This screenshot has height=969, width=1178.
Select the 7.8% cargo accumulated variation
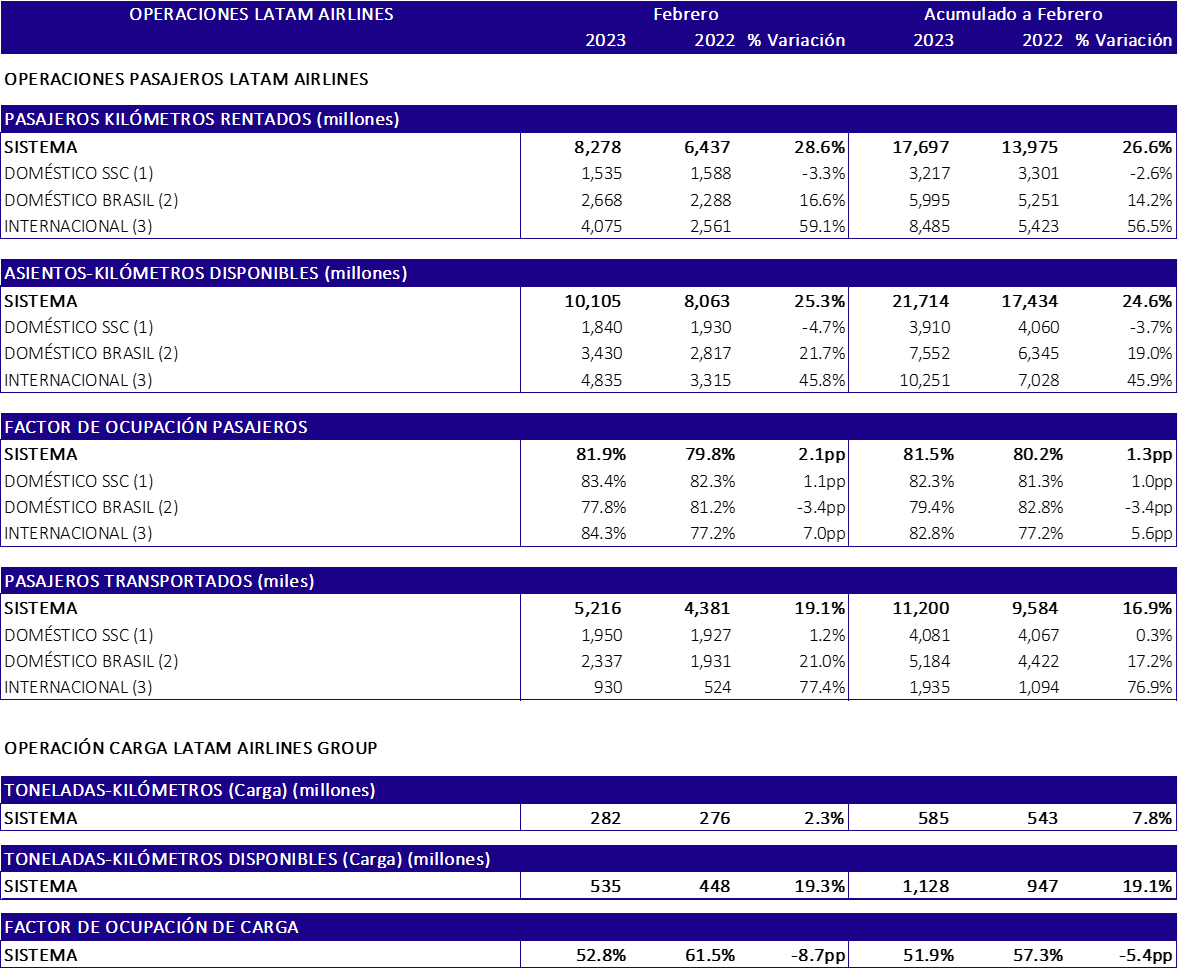click(1152, 819)
